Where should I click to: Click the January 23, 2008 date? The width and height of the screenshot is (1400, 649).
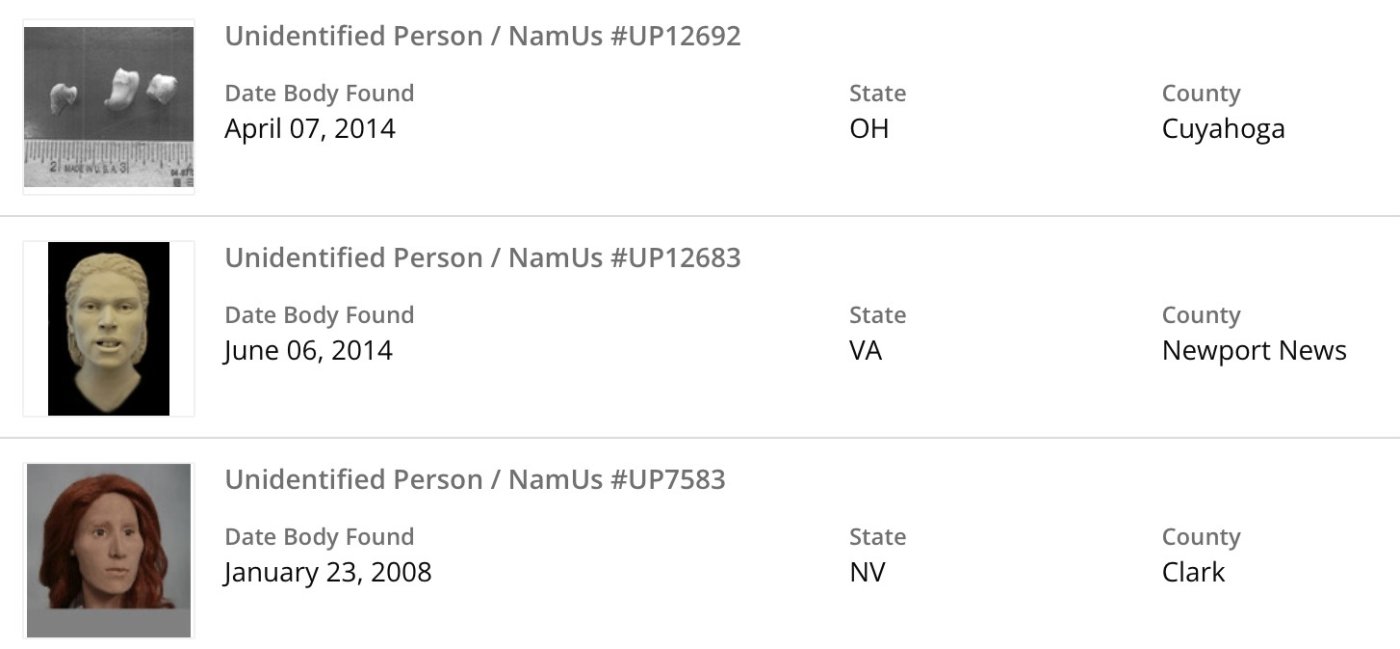[x=328, y=573]
